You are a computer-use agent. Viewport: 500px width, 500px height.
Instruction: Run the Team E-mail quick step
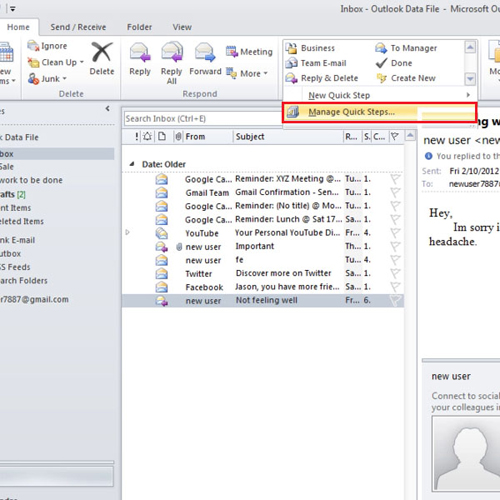click(316, 63)
